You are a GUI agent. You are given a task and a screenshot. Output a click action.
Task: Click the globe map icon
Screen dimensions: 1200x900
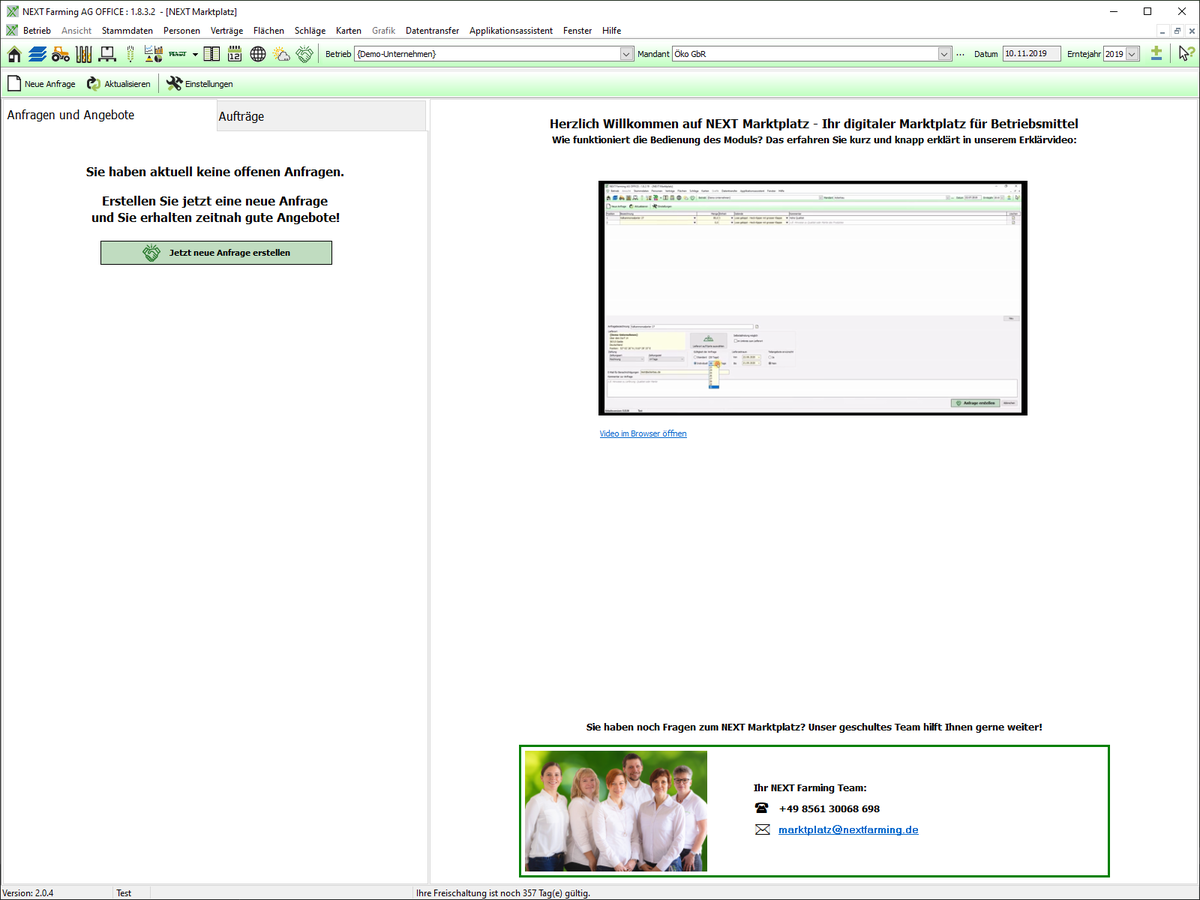[x=258, y=54]
